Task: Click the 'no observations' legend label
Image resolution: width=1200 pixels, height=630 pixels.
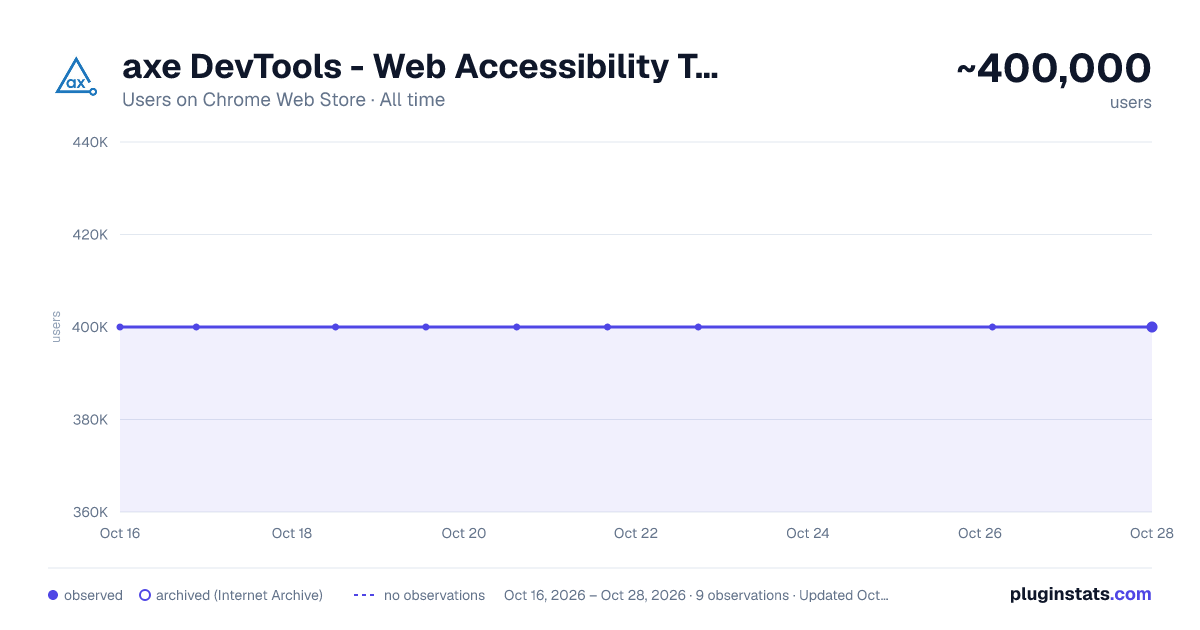Action: pos(434,595)
